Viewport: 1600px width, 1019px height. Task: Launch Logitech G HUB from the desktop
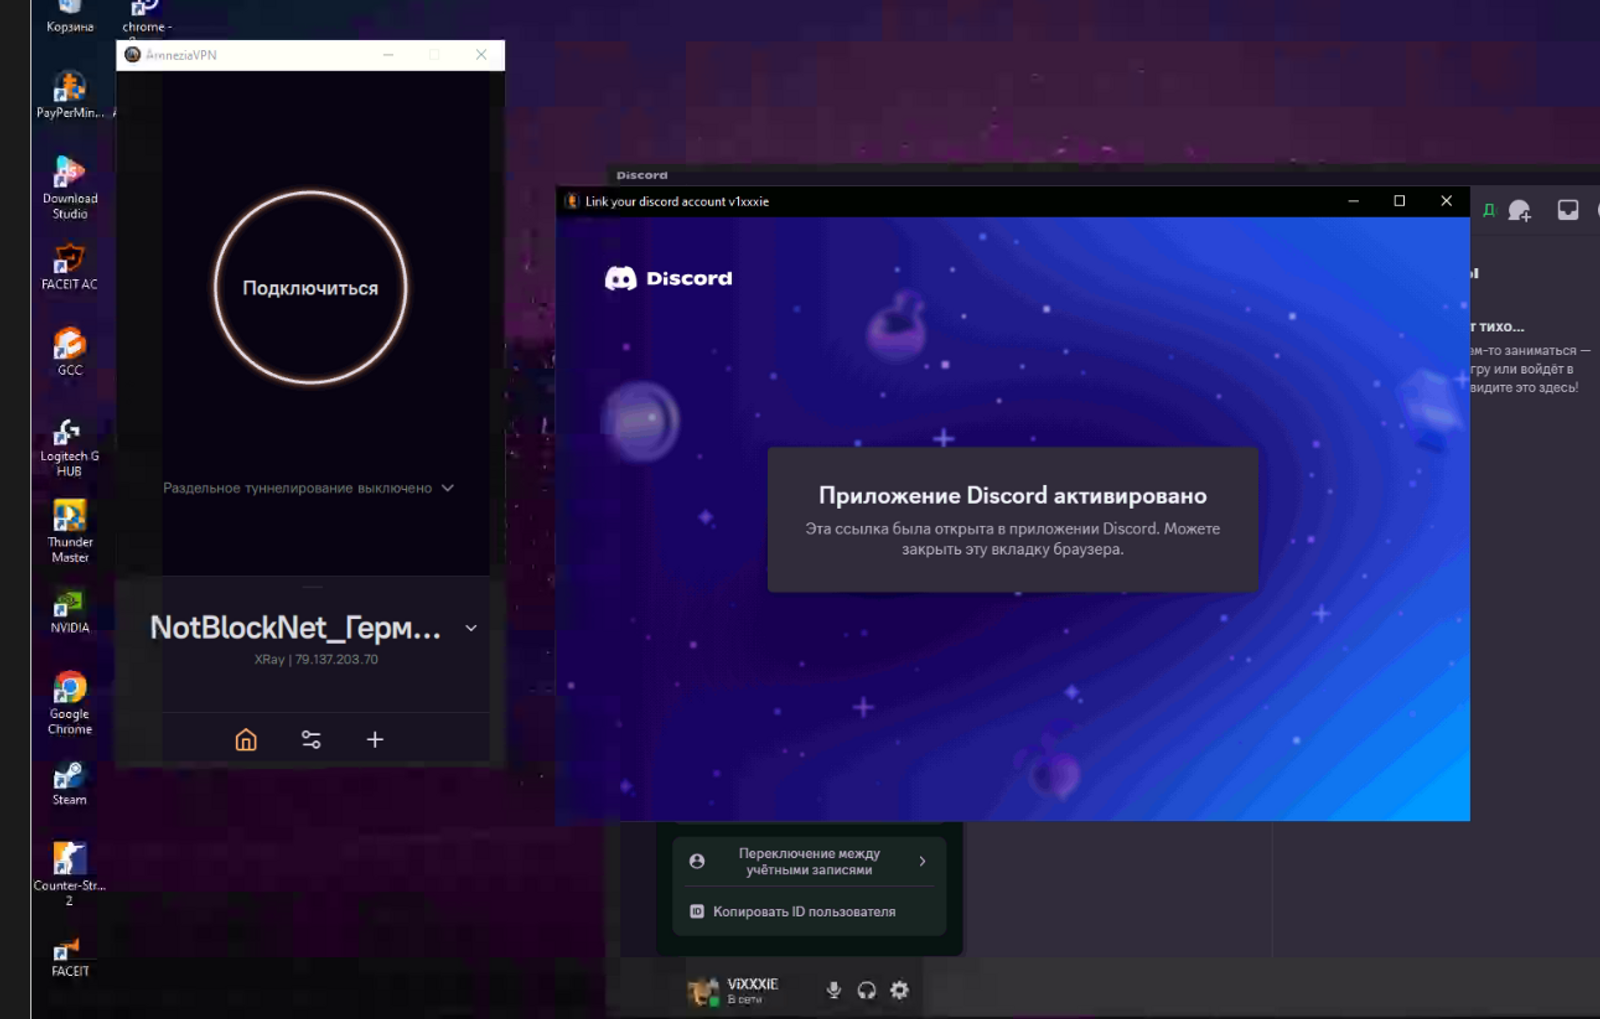coord(70,447)
